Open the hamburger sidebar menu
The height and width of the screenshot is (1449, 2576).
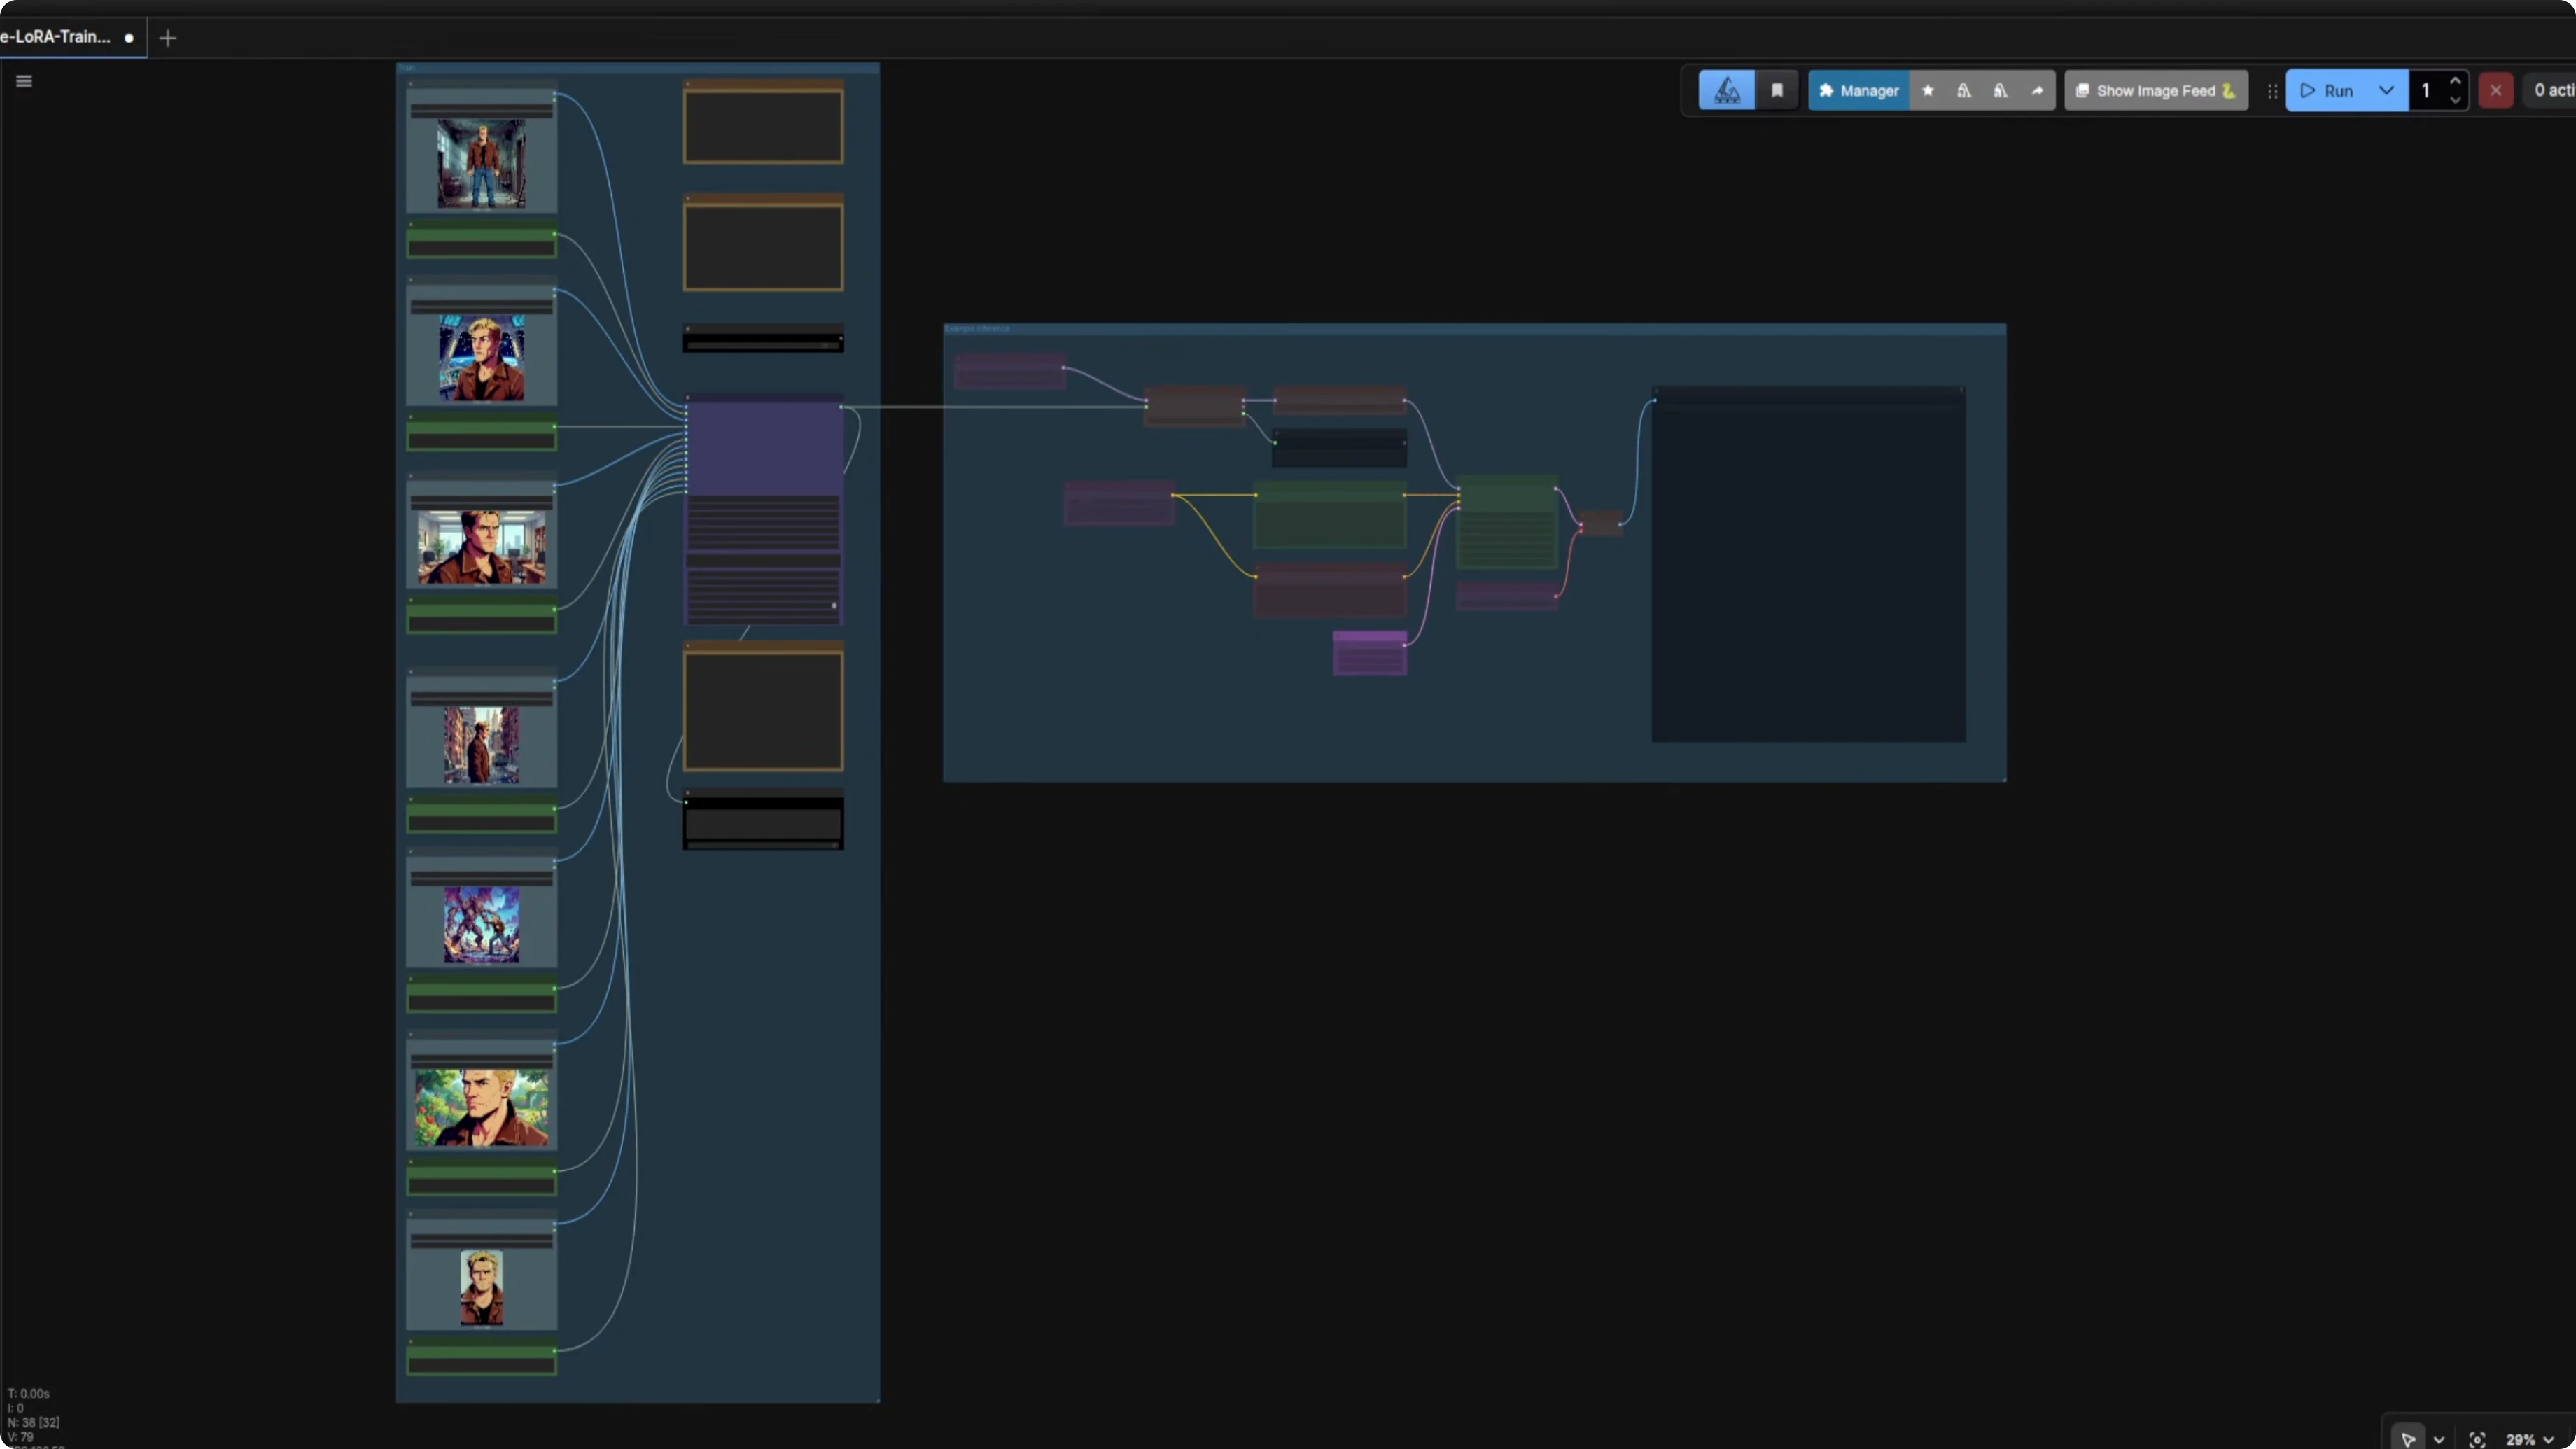pos(24,81)
